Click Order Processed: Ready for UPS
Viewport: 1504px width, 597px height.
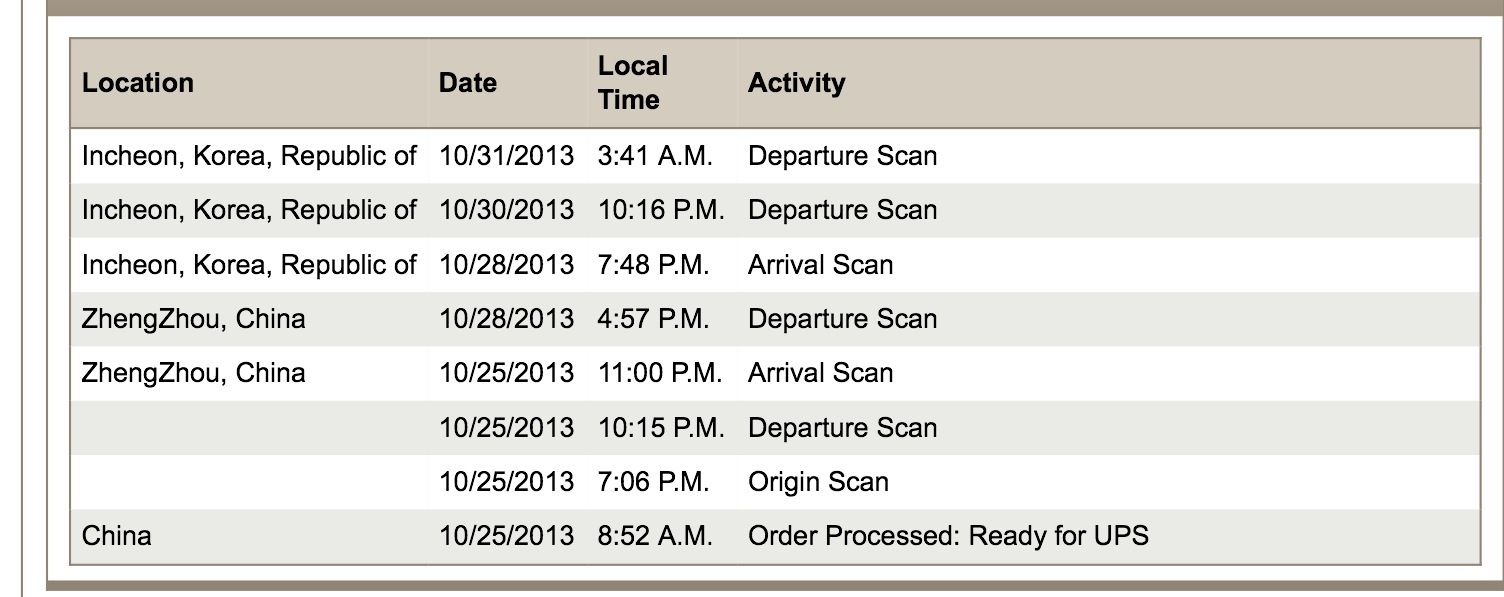948,536
